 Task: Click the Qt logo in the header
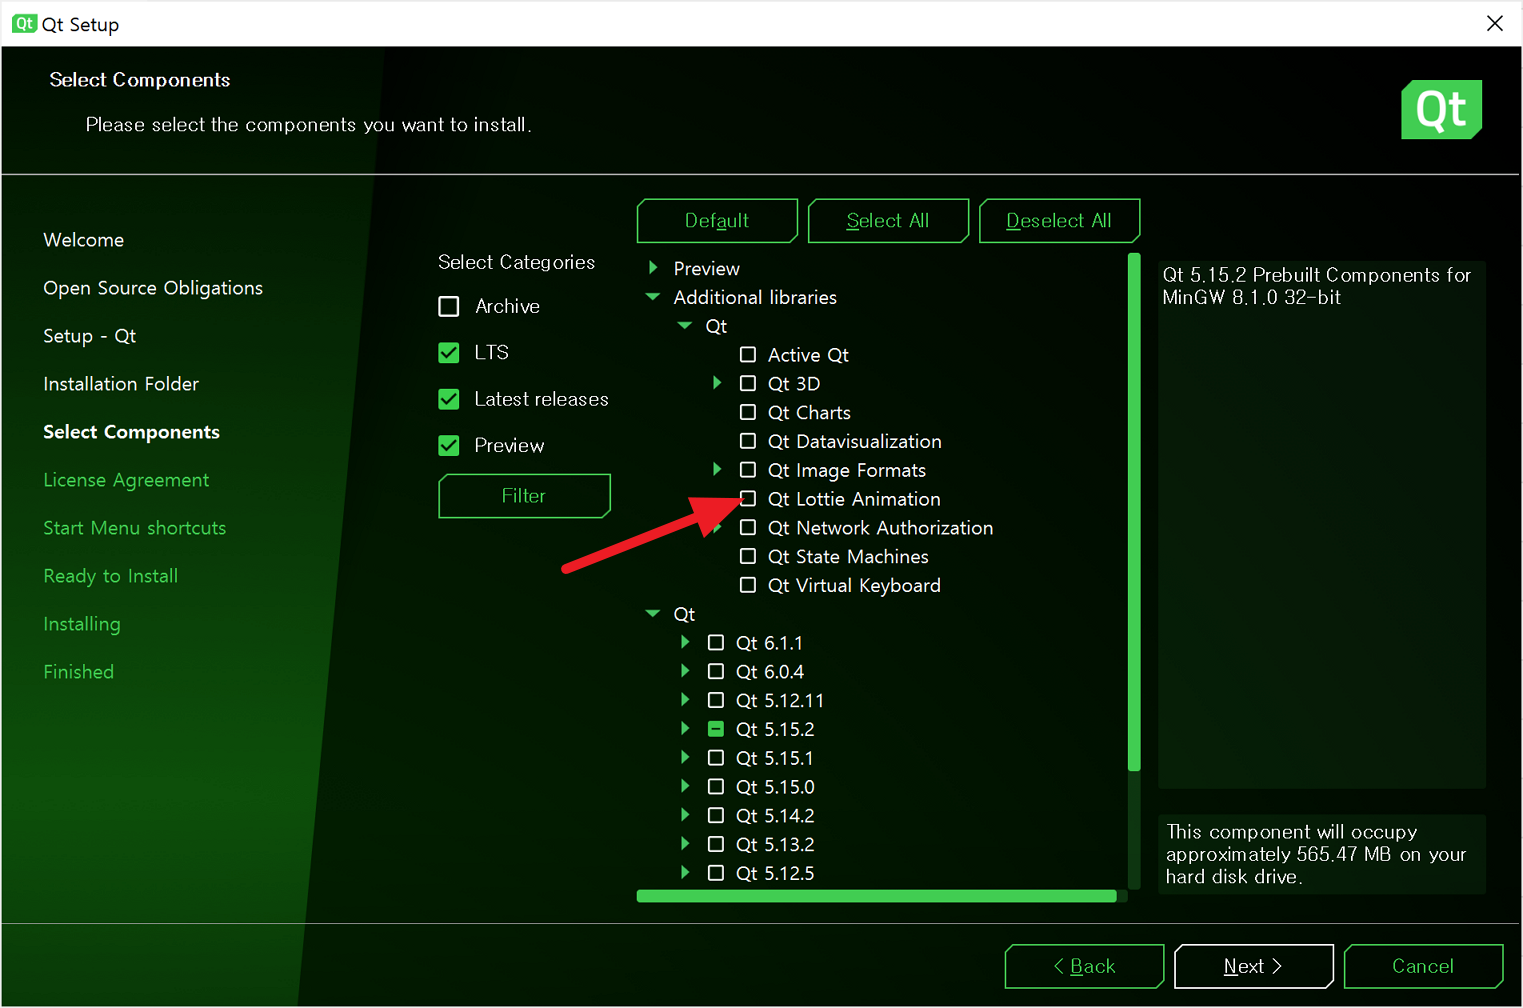pos(1440,110)
